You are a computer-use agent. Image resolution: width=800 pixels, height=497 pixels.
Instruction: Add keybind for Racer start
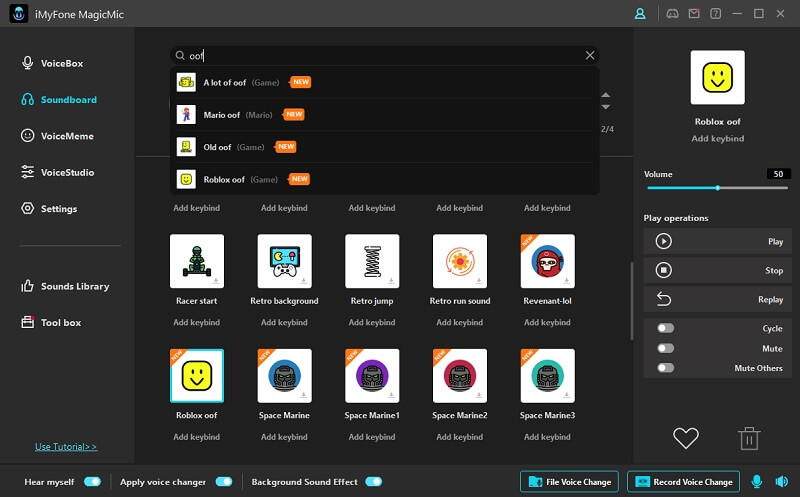(x=196, y=322)
